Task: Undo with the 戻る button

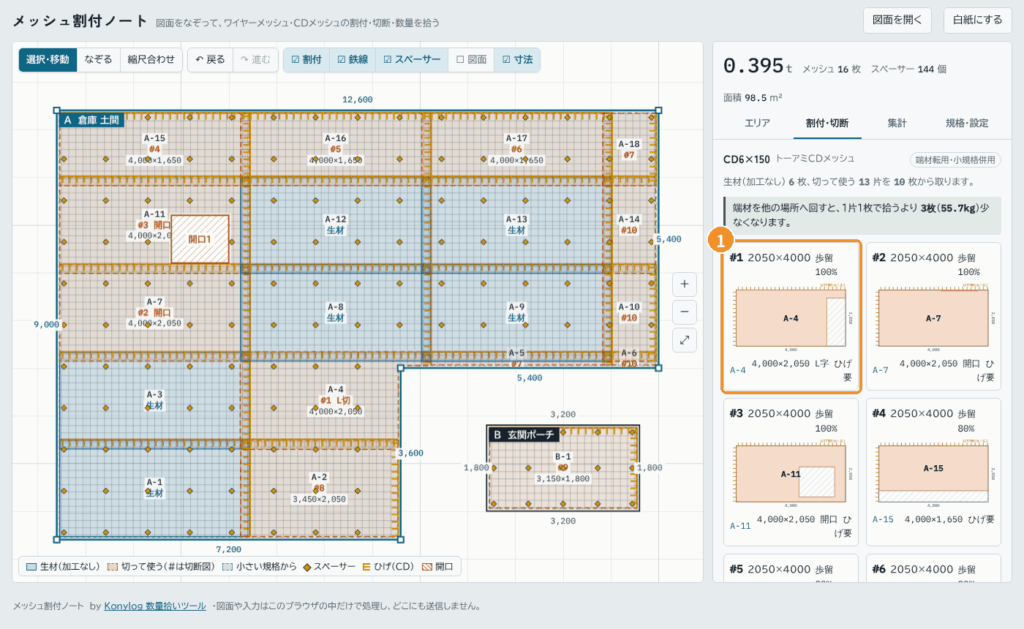Action: click(x=210, y=59)
